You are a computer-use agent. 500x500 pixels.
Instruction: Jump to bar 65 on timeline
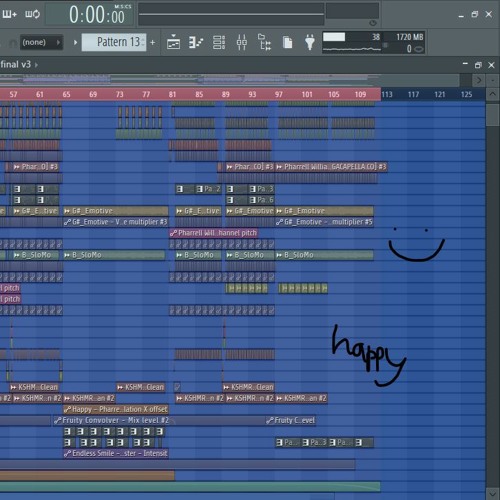pyautogui.click(x=66, y=94)
